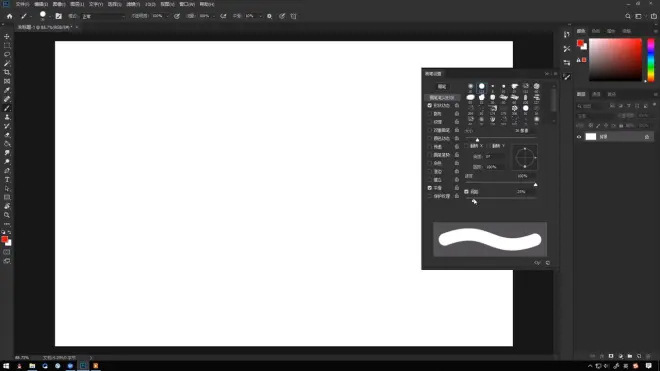Select the Dodge tool
660x371 pixels.
[x=7, y=162]
